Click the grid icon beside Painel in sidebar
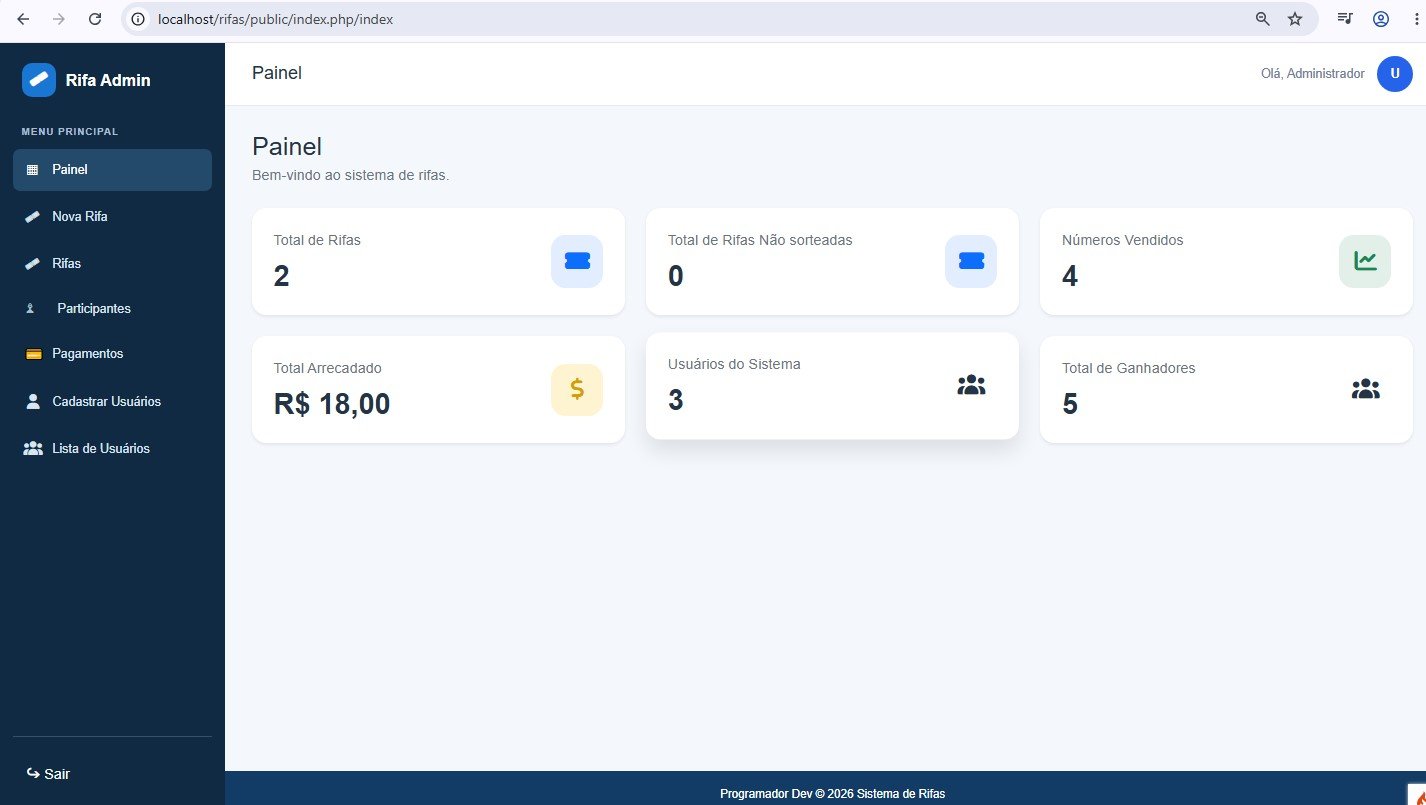The height and width of the screenshot is (805, 1426). click(31, 170)
